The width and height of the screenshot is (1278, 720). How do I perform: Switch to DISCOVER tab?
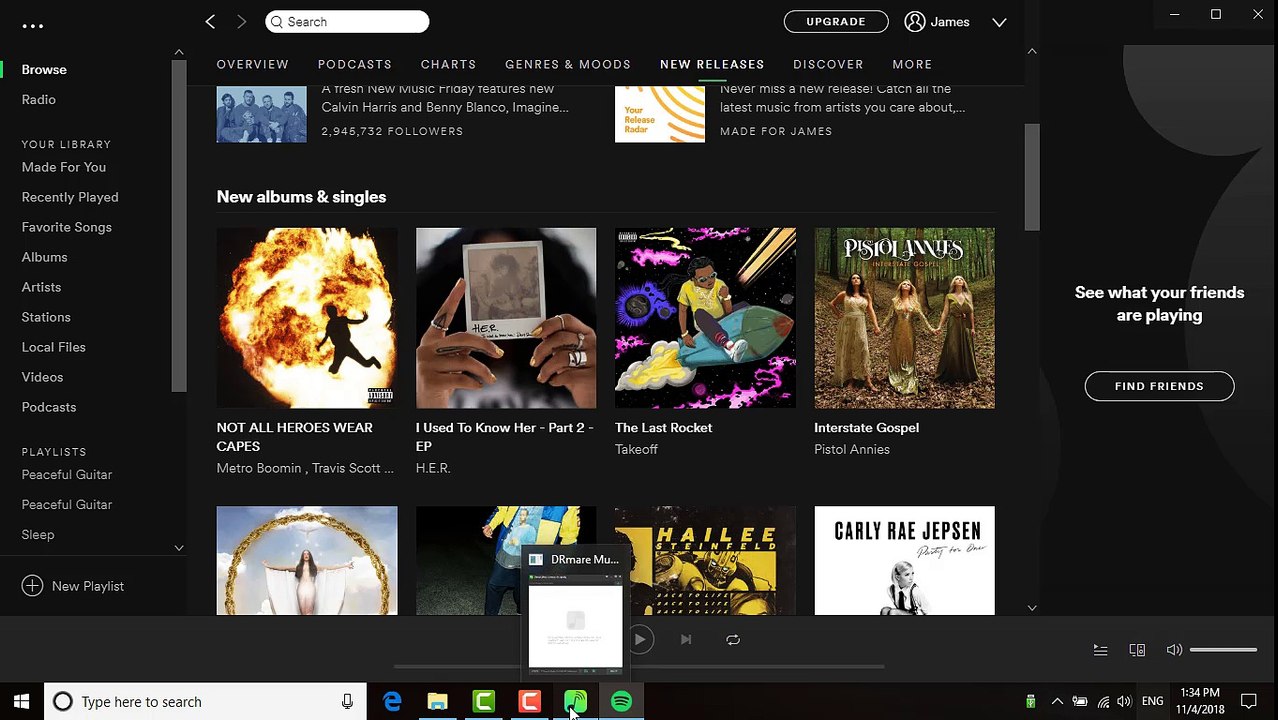828,64
